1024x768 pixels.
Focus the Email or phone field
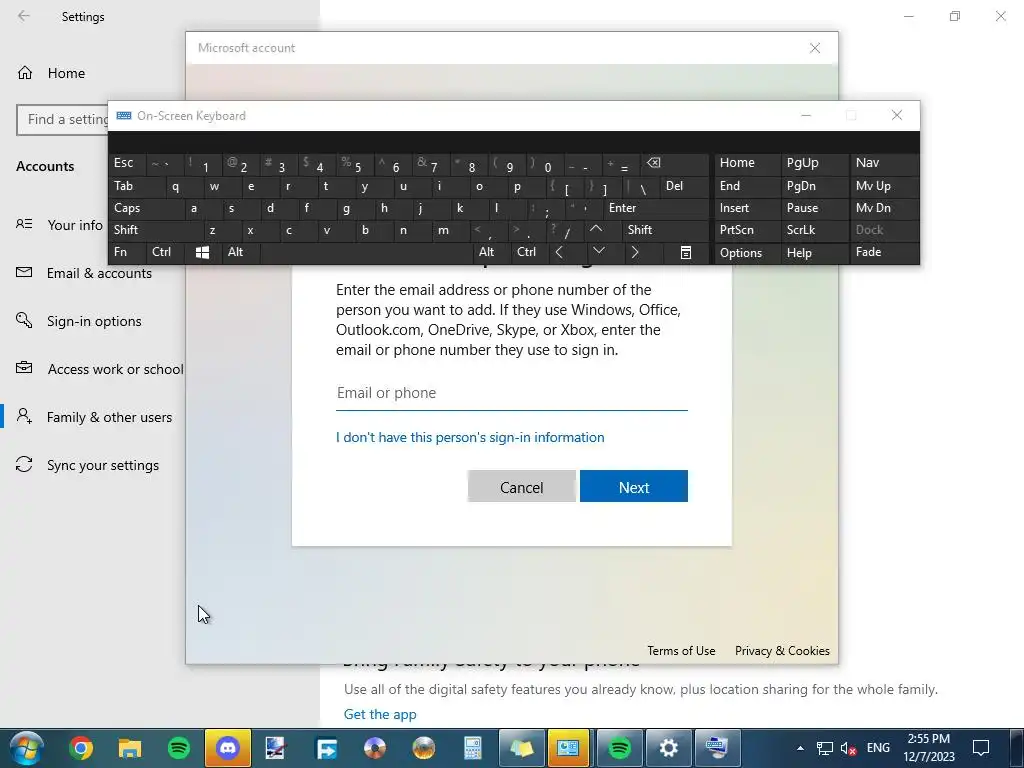tap(511, 393)
